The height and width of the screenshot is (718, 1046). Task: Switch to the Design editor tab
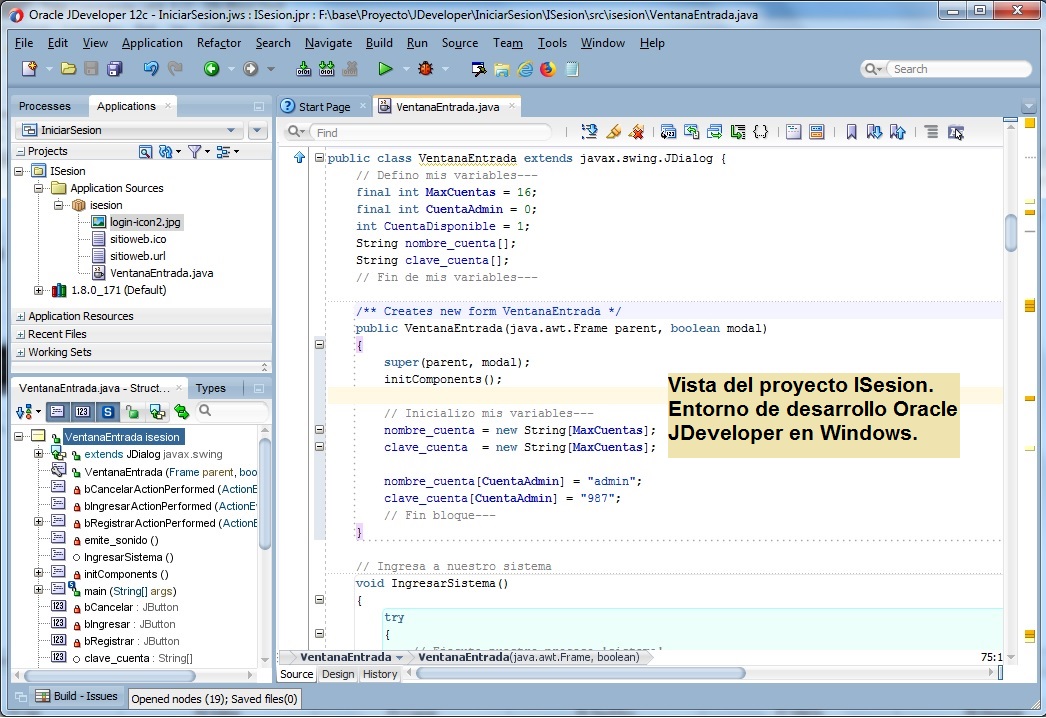338,674
